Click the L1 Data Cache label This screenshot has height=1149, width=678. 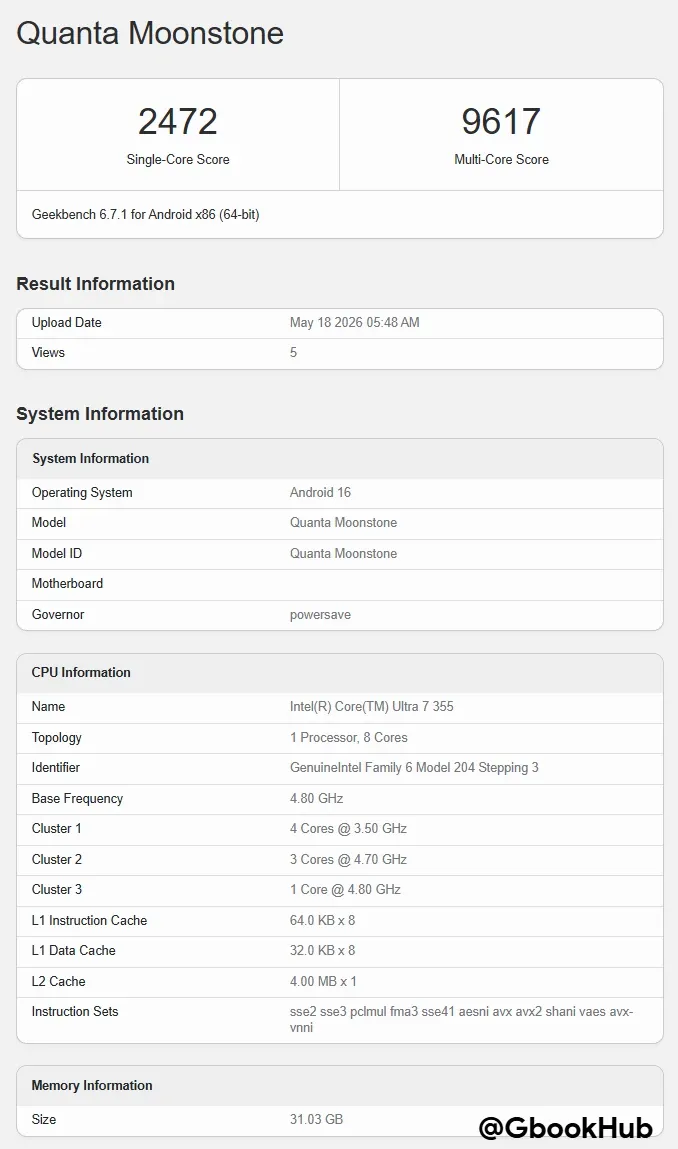pos(73,950)
